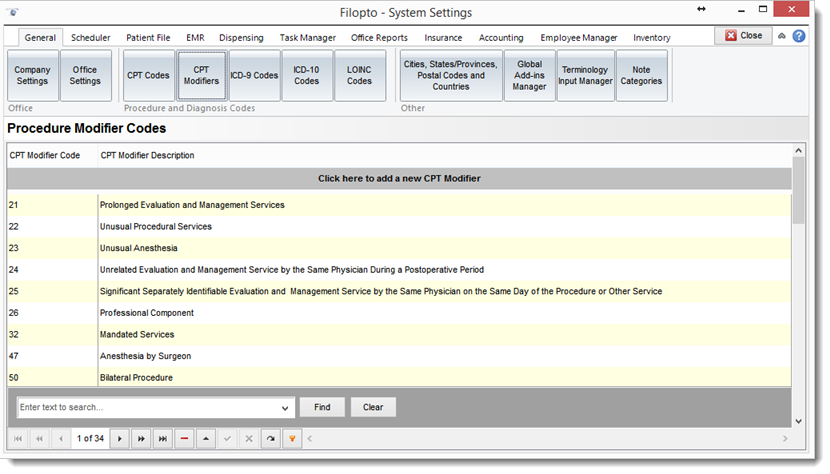Open the Scheduler tab
This screenshot has height=474, width=830.
(91, 38)
